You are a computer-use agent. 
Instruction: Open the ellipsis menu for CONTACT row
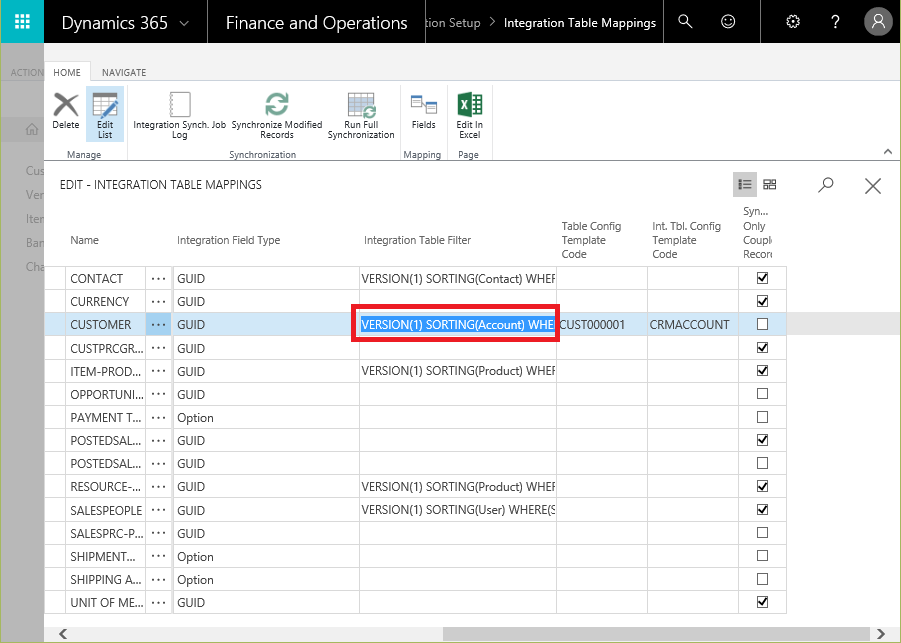point(159,279)
